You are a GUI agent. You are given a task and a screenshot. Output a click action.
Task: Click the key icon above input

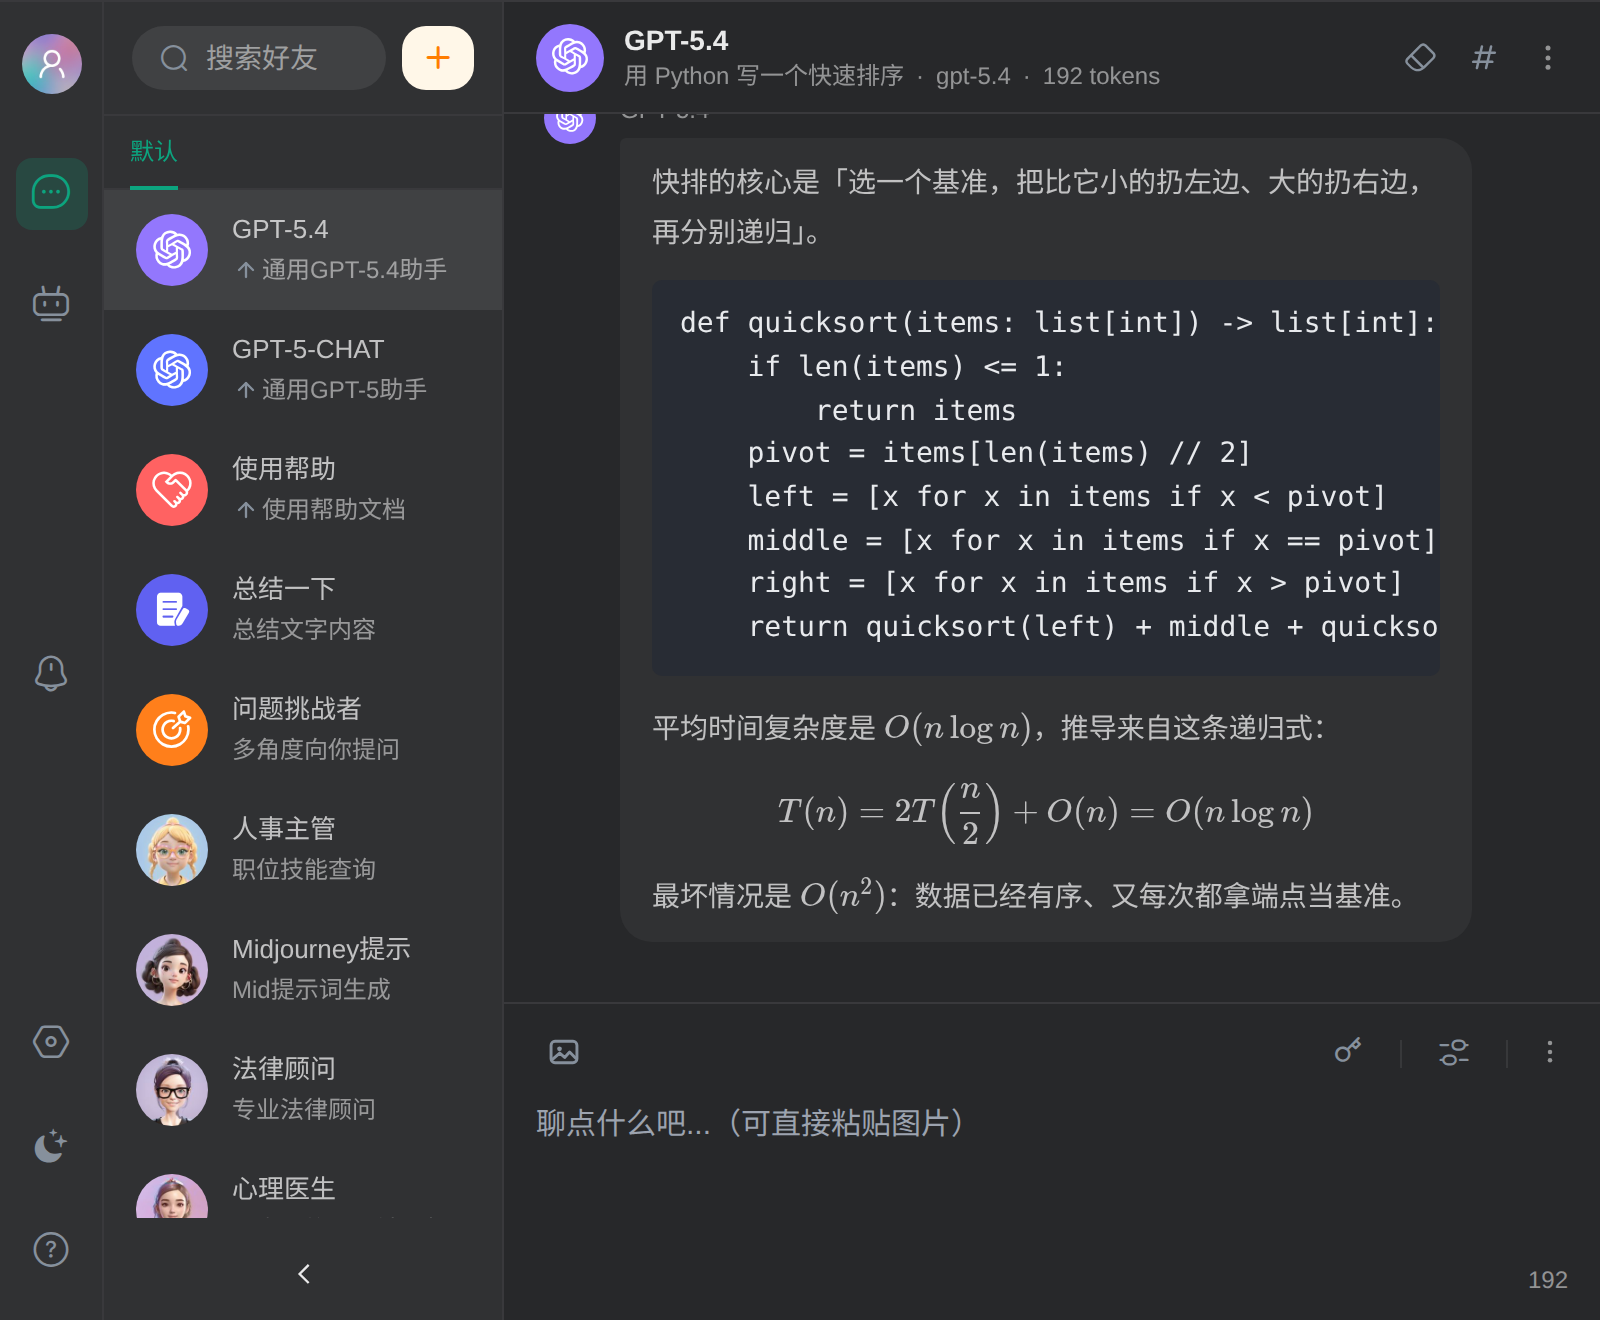point(1348,1051)
